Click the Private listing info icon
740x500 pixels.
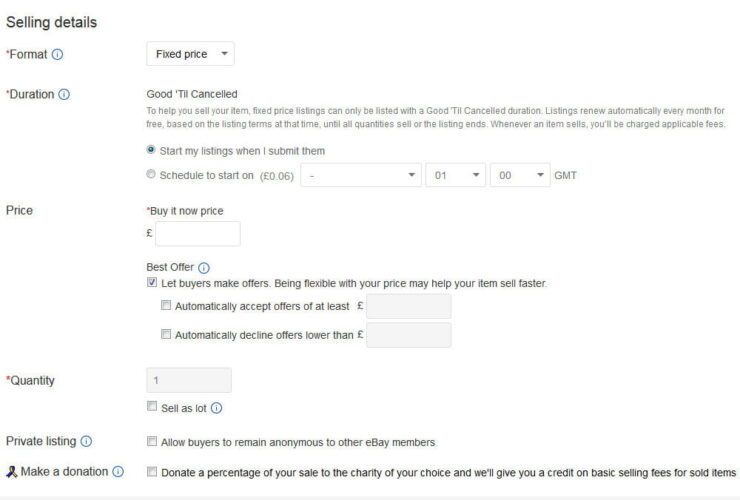(x=86, y=441)
